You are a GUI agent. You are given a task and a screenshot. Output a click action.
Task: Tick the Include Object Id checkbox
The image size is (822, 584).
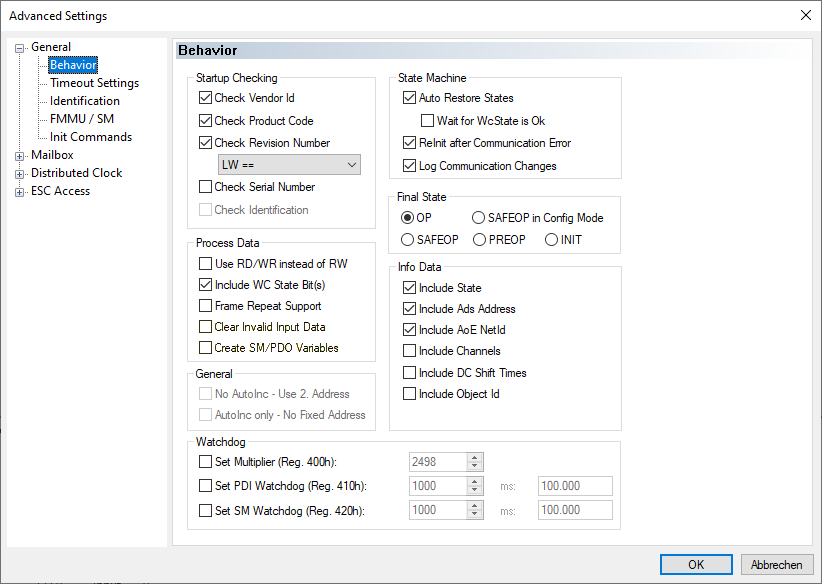[409, 394]
